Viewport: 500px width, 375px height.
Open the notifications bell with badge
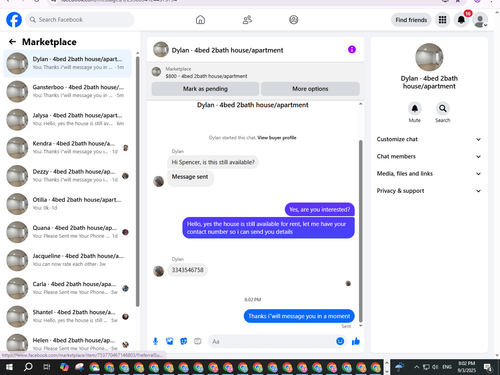coord(461,20)
